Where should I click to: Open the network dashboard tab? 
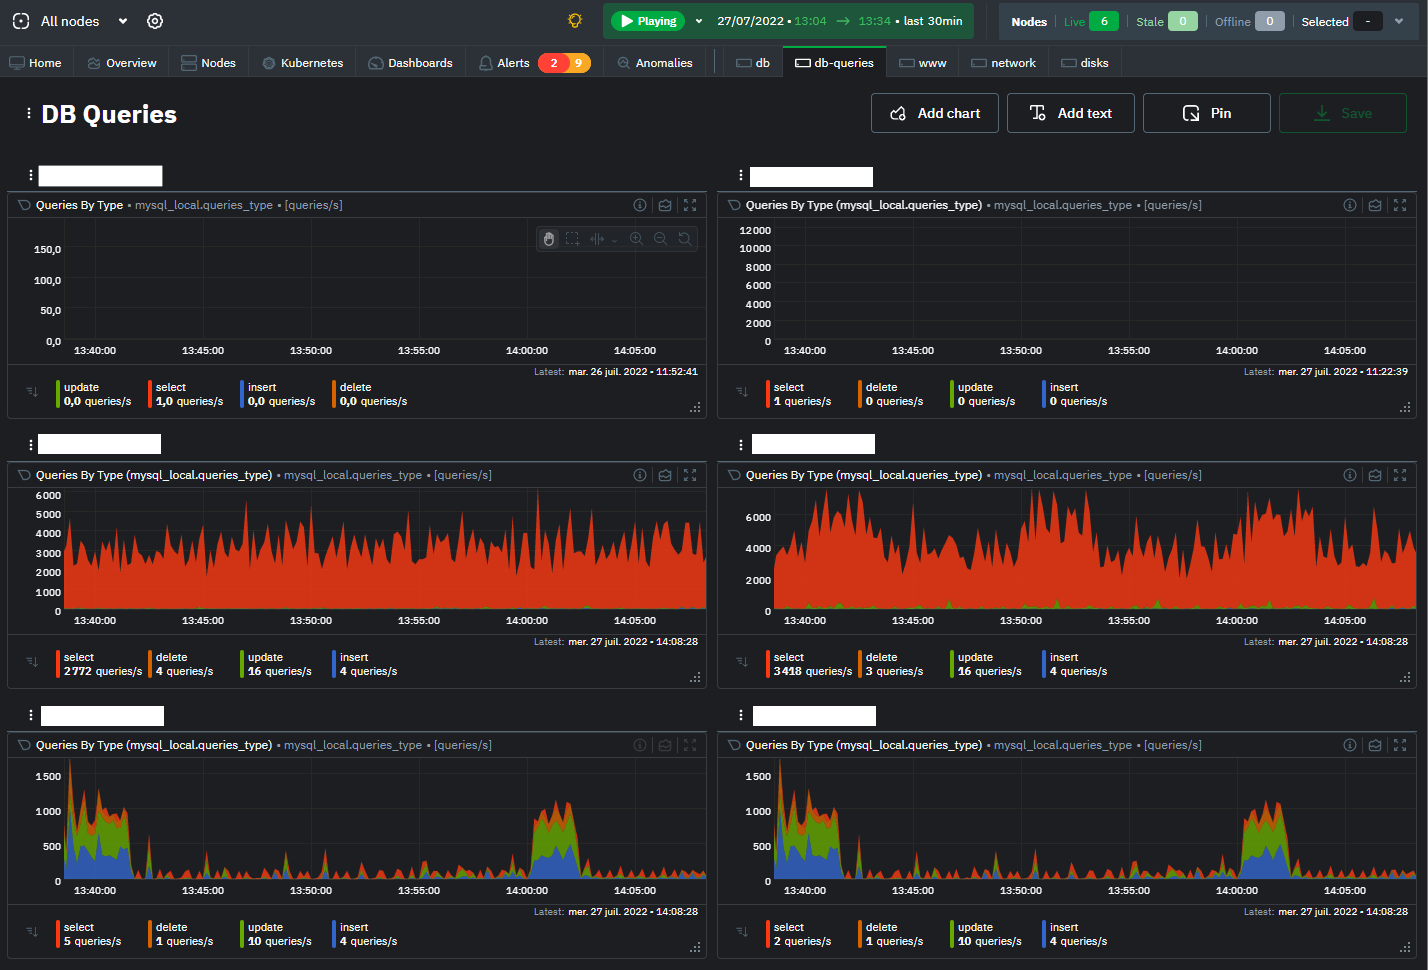pyautogui.click(x=1003, y=63)
